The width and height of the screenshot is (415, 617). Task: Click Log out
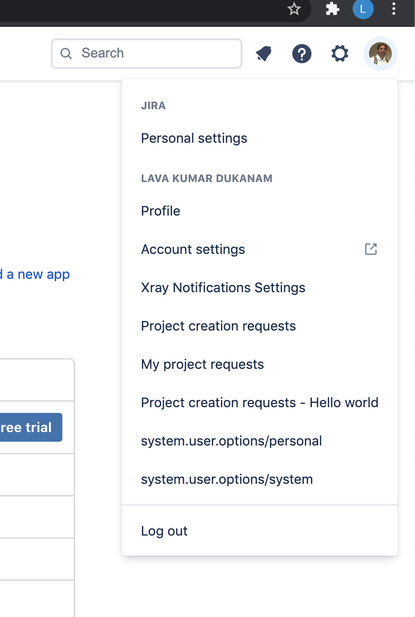point(260,531)
